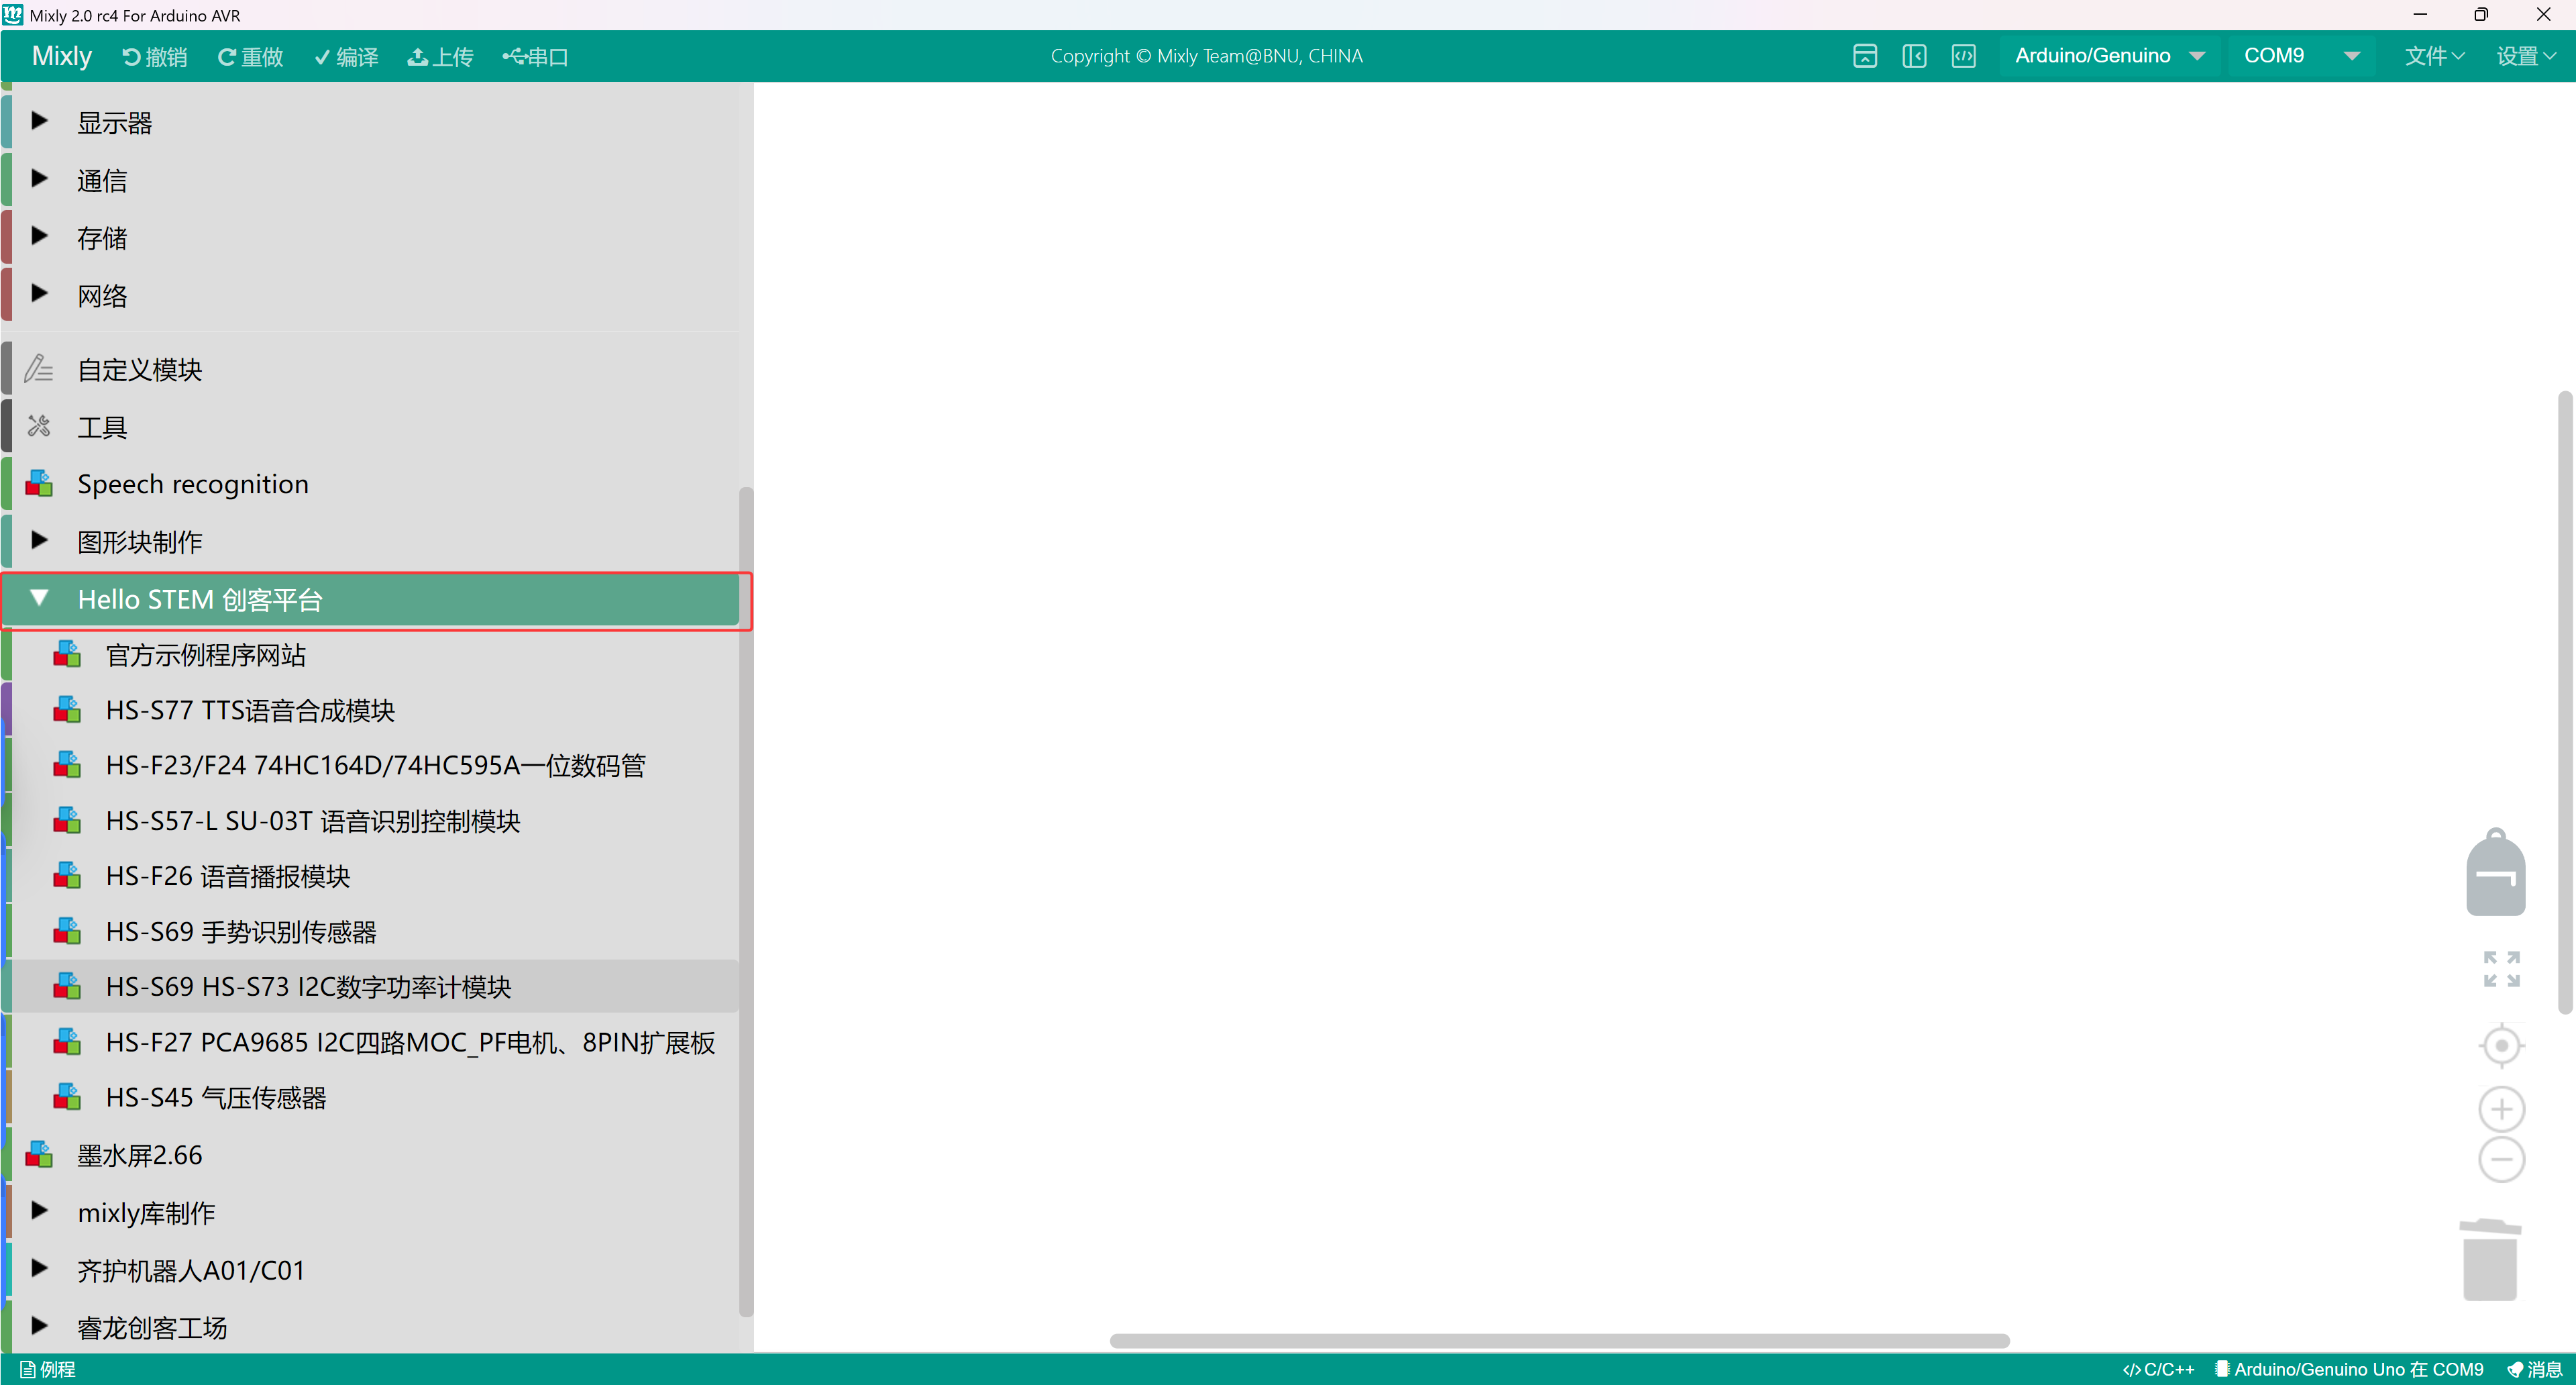This screenshot has height=1385, width=2576.
Task: Center workspace using the crosshair icon
Action: click(2501, 1046)
